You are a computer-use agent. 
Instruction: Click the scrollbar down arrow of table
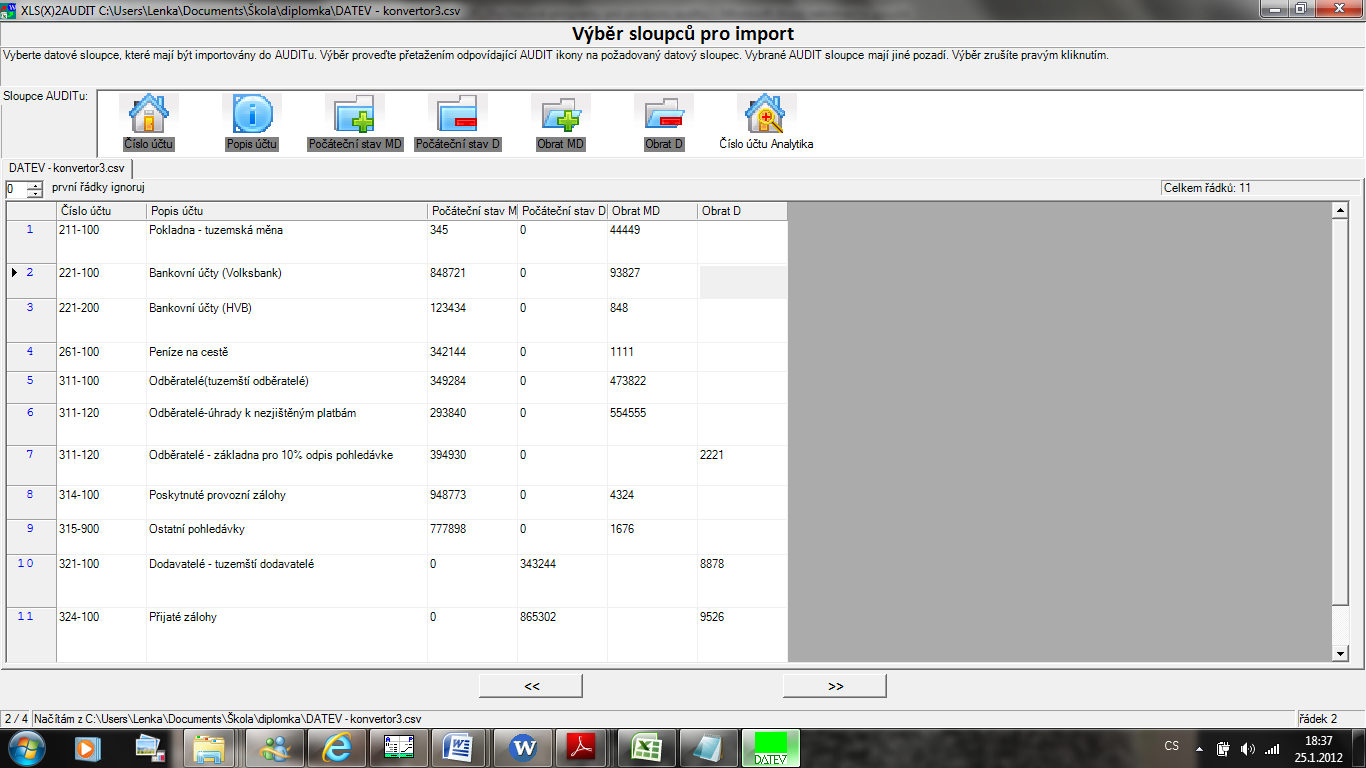coord(1341,653)
